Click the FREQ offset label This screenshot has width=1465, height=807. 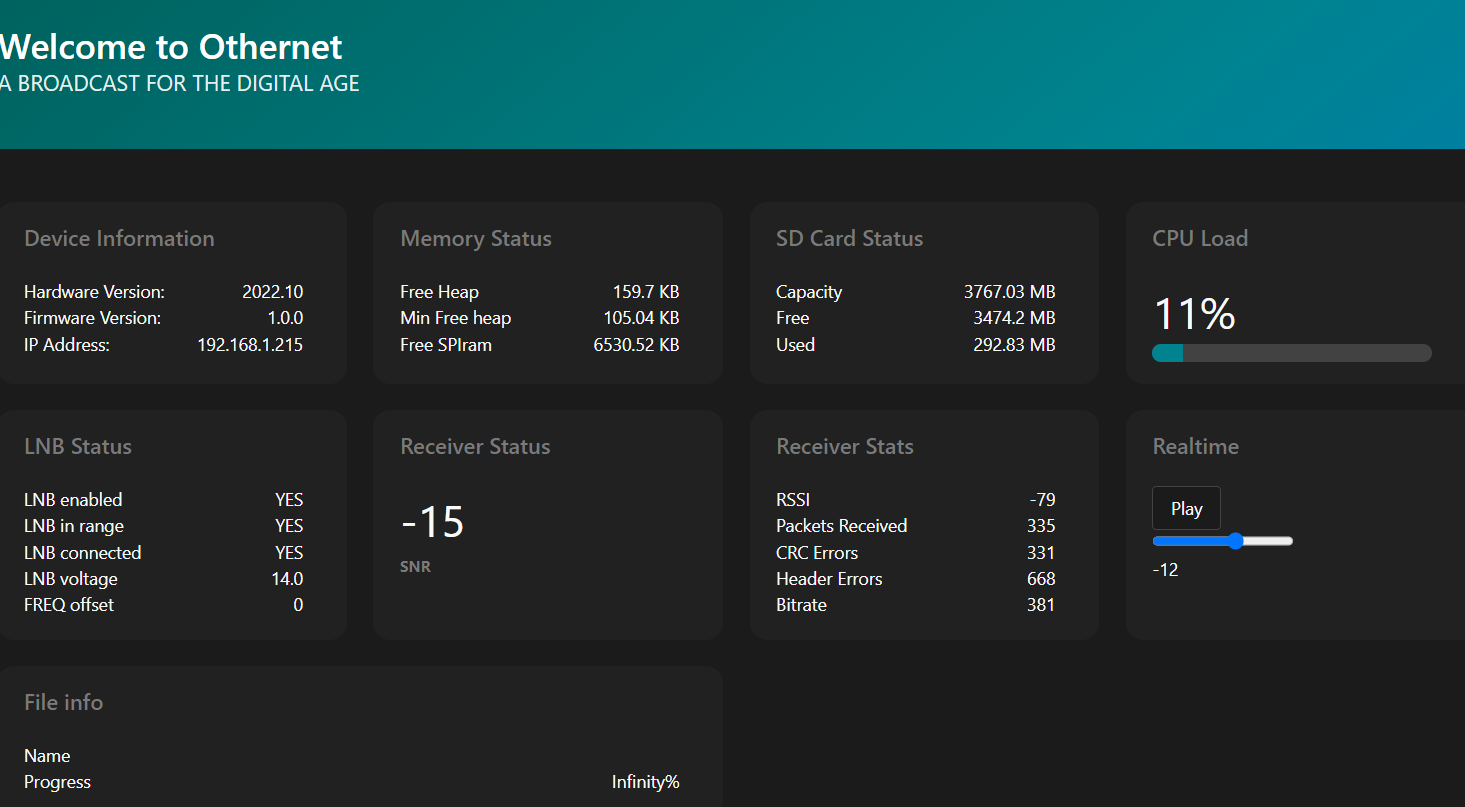coord(69,605)
